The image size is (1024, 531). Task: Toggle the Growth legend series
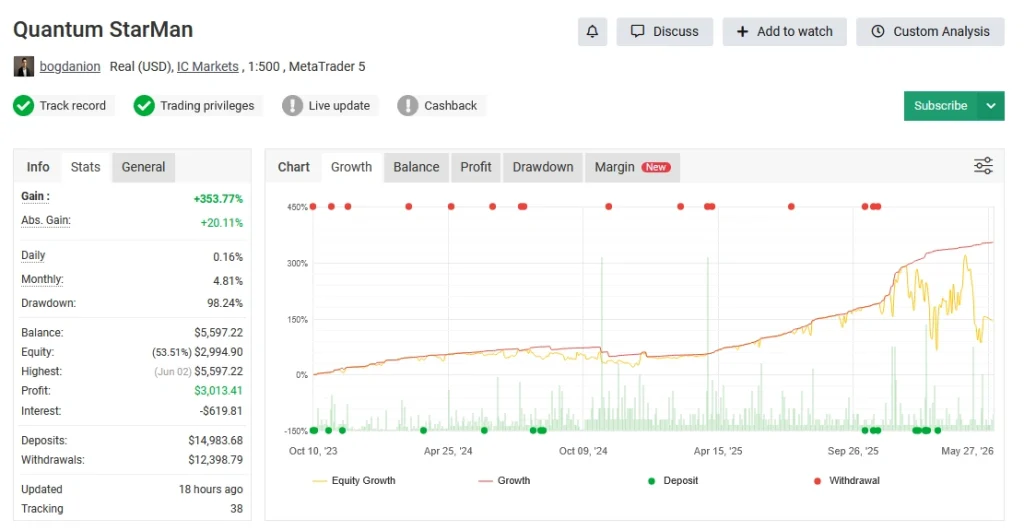[504, 481]
